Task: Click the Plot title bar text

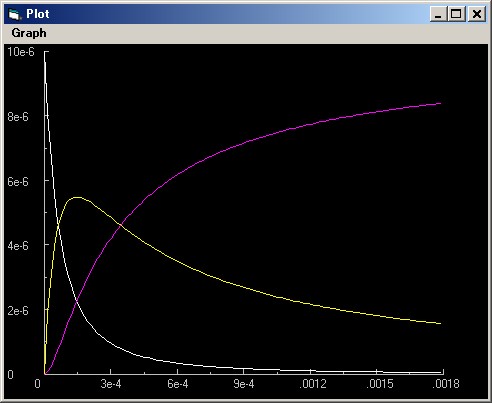Action: [38, 14]
